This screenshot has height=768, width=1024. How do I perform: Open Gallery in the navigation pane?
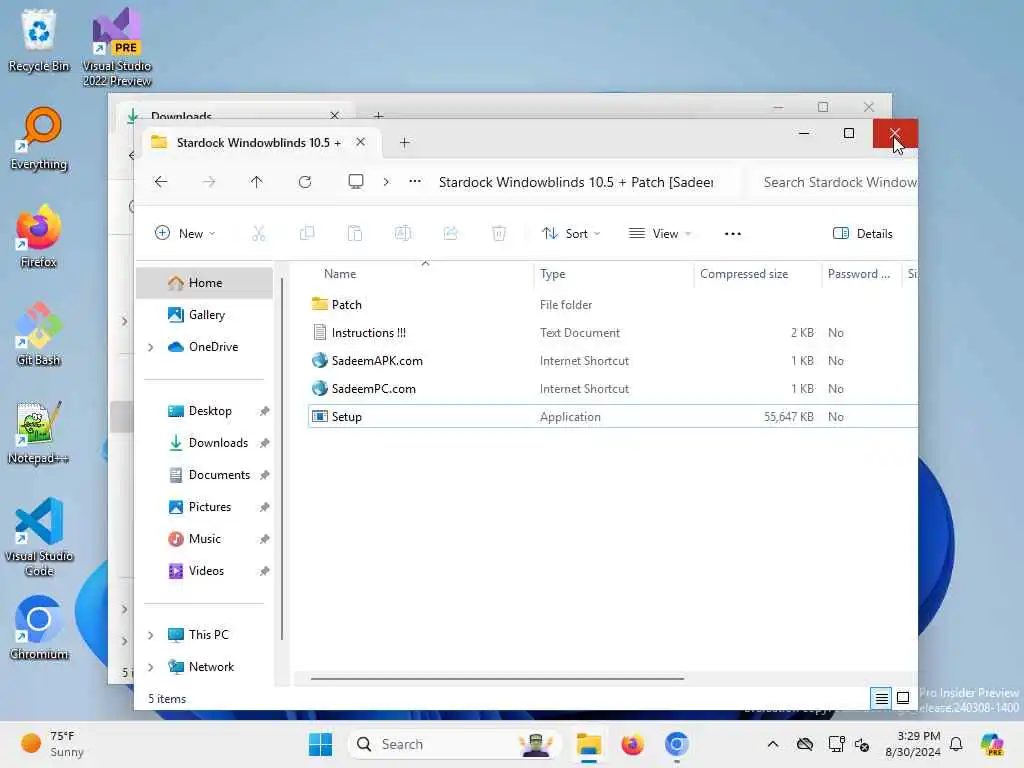click(204, 315)
